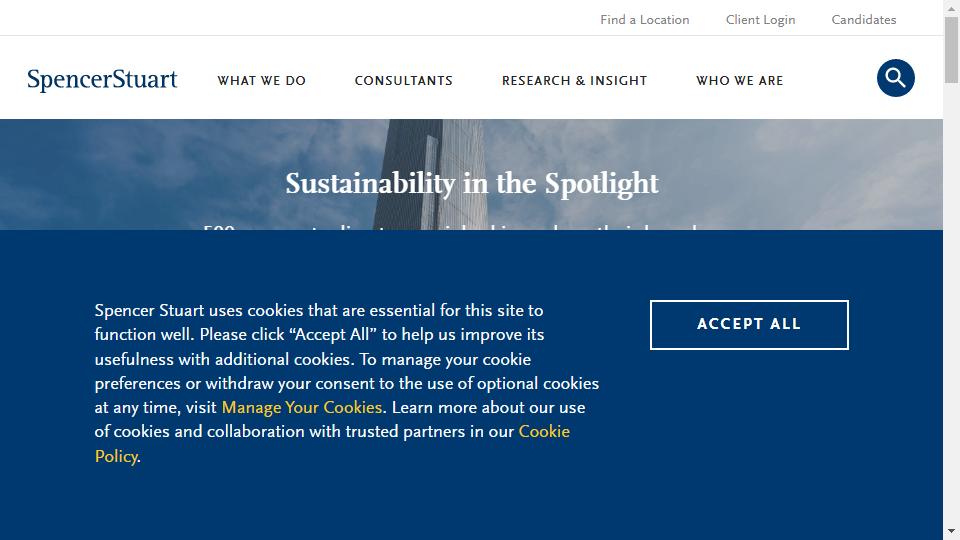
Task: Click the partially hidden hero subtitle text
Action: tap(450, 226)
